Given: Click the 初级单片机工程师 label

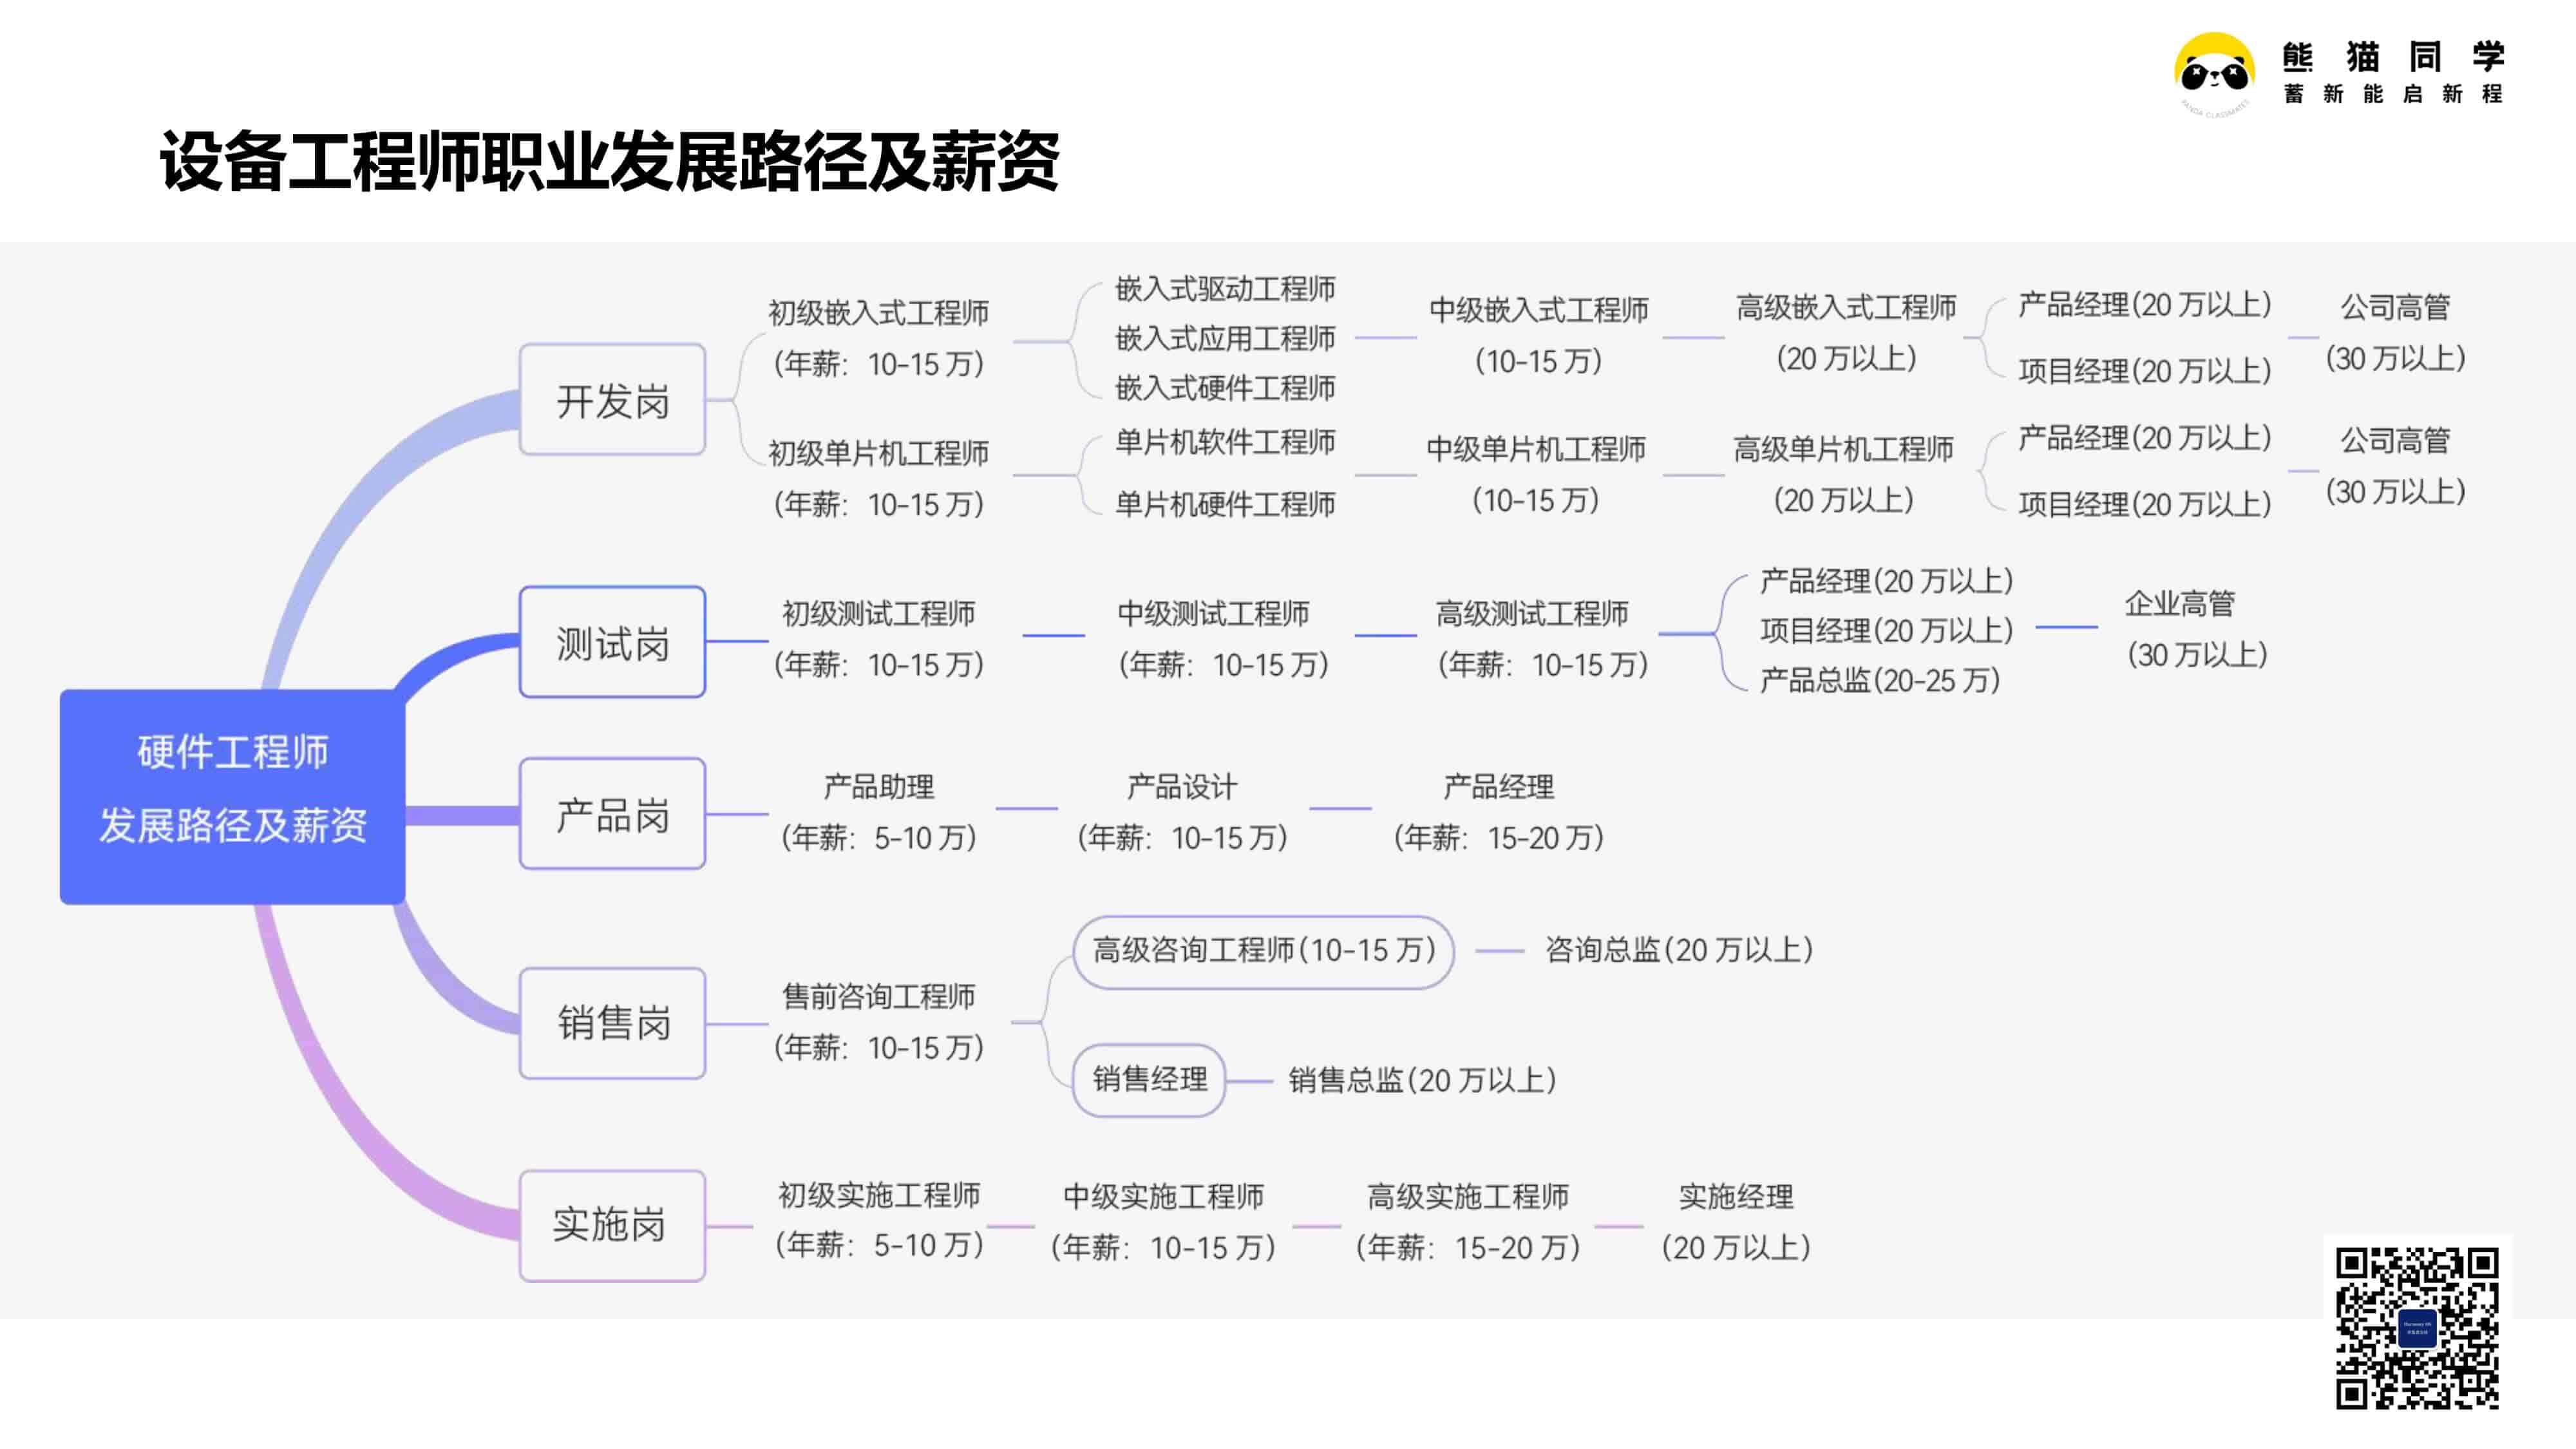Looking at the screenshot, I should (x=878, y=453).
